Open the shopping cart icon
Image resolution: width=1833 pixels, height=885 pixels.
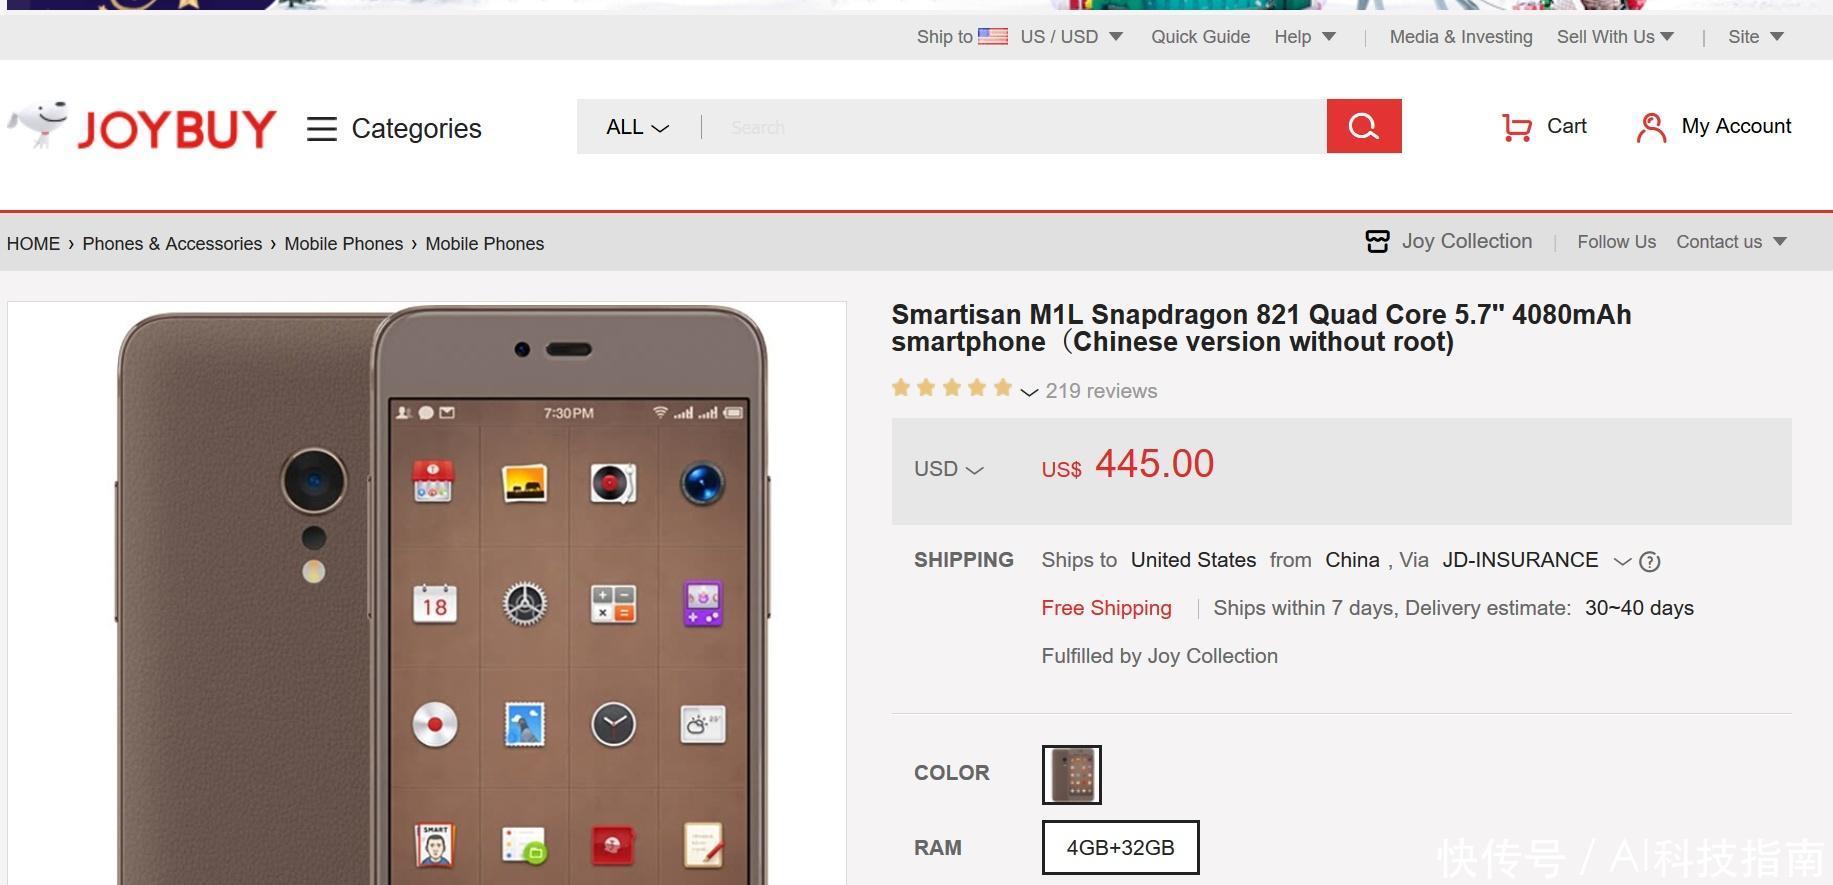[1517, 127]
